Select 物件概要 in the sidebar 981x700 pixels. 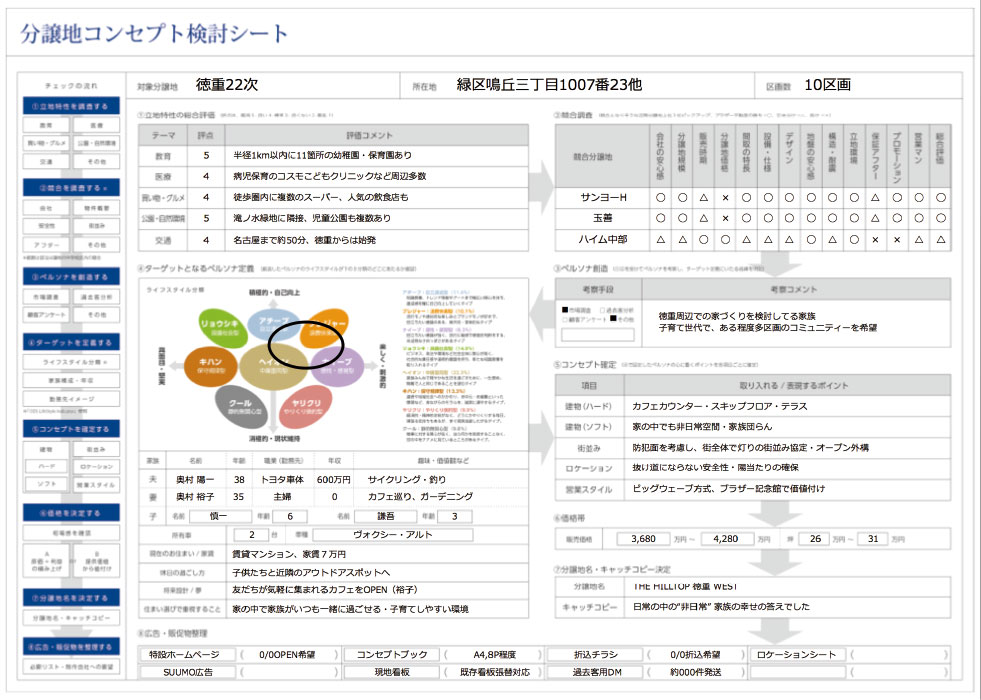(x=96, y=208)
